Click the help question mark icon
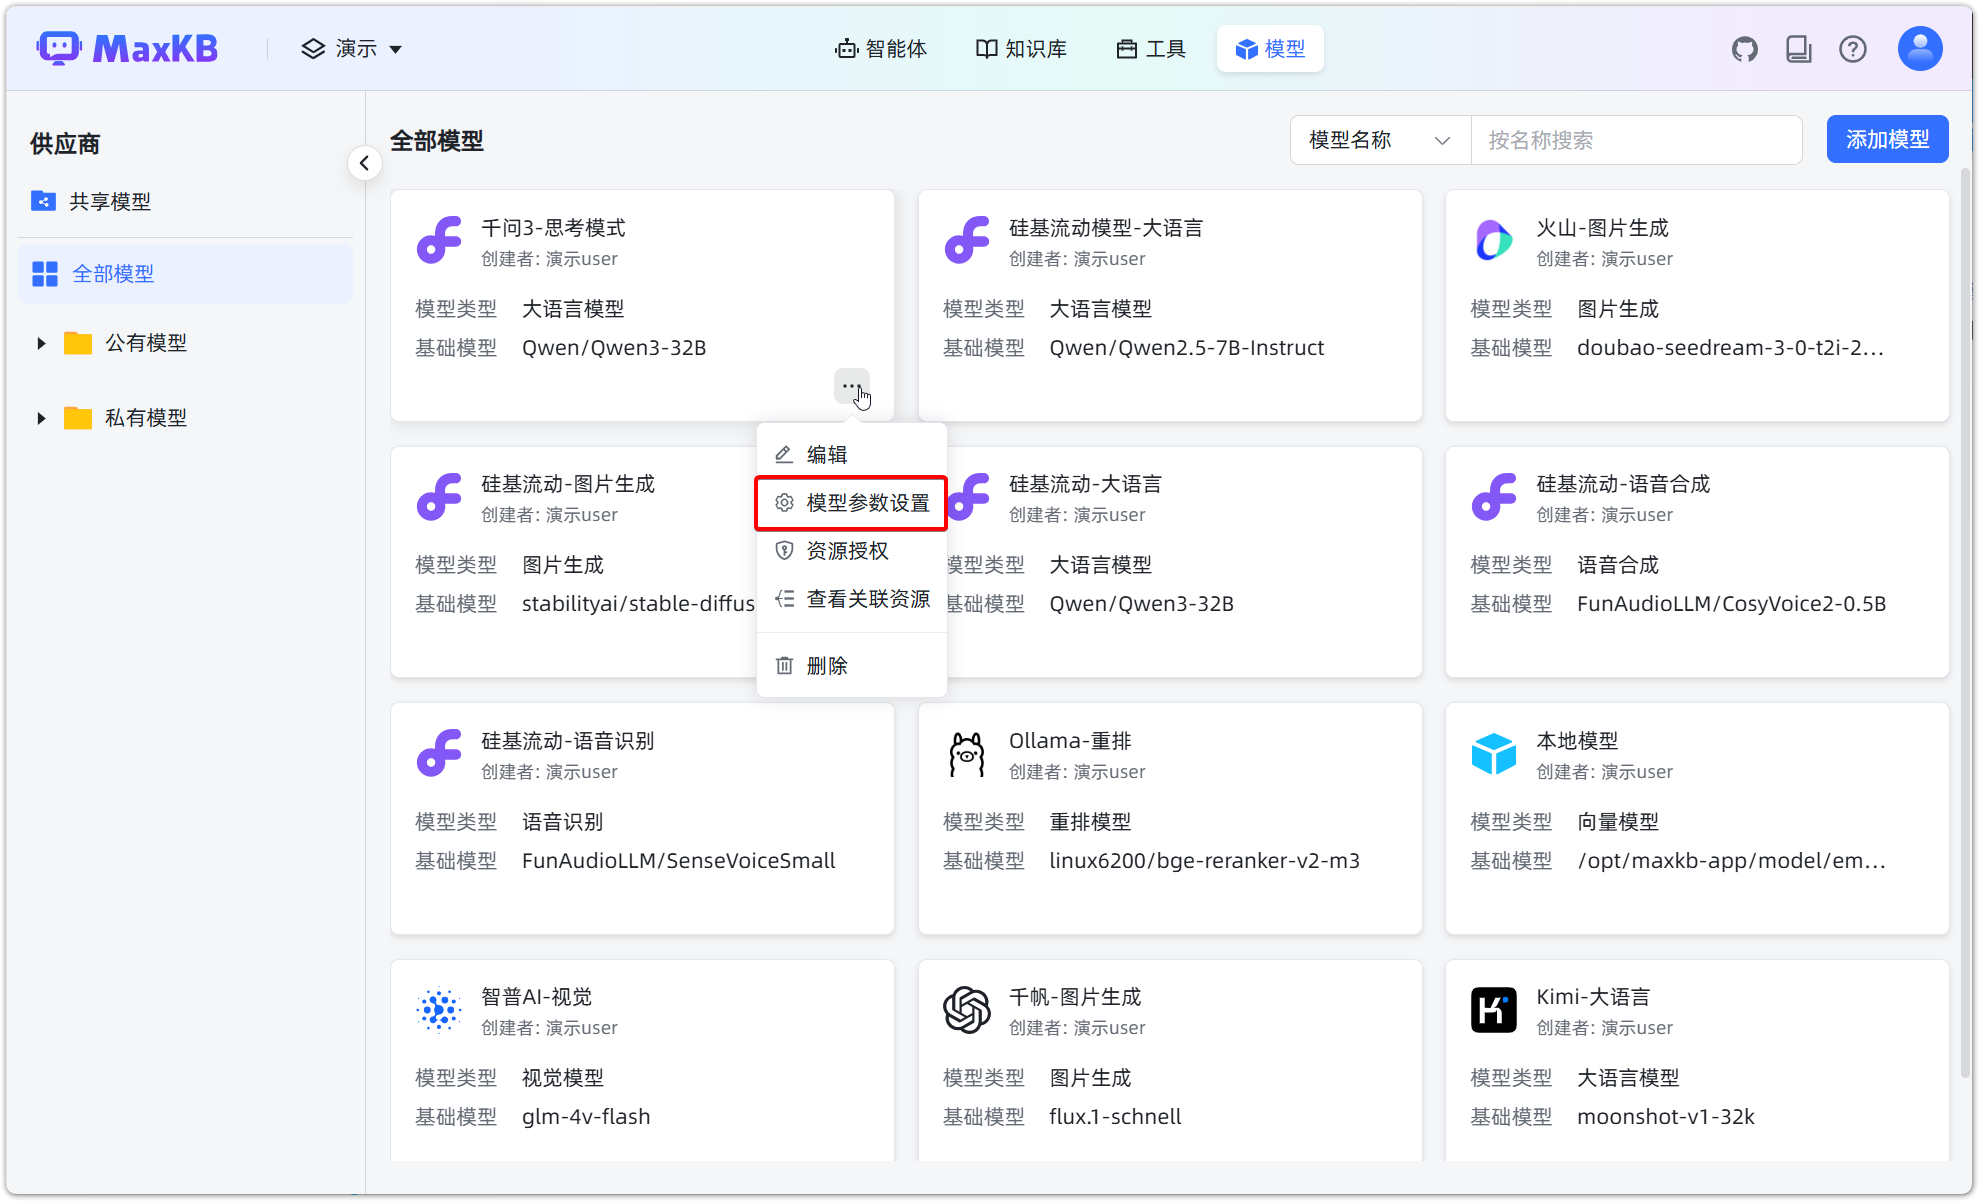The width and height of the screenshot is (1979, 1201). point(1853,48)
